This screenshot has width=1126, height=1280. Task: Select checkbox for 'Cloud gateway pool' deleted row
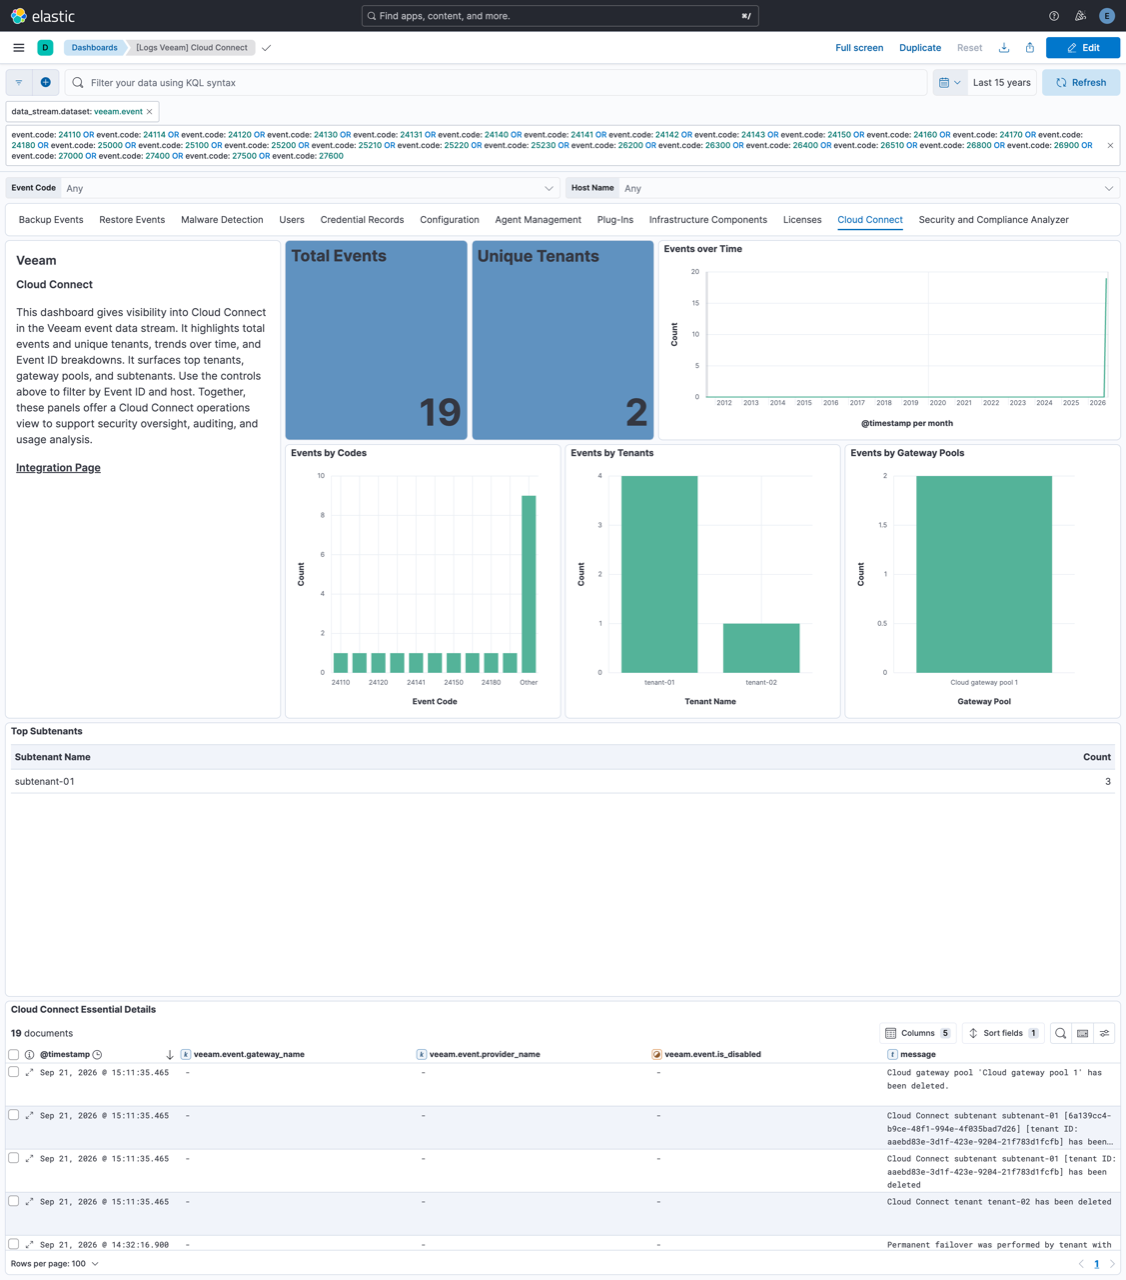(x=14, y=1072)
